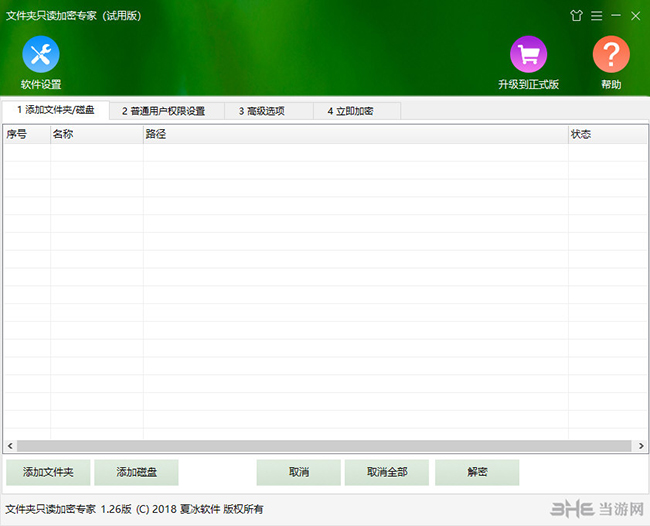650x526 pixels.
Task: Minimize the window
Action: pos(616,16)
